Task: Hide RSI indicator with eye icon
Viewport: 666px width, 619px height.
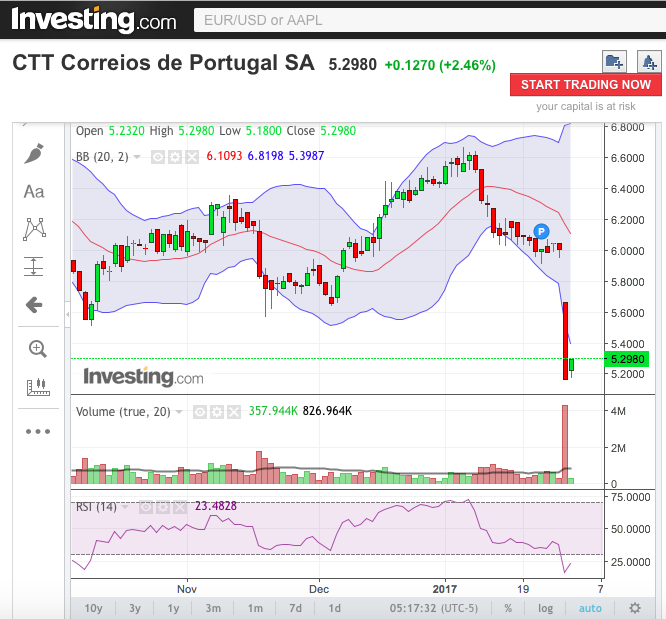Action: tap(146, 507)
